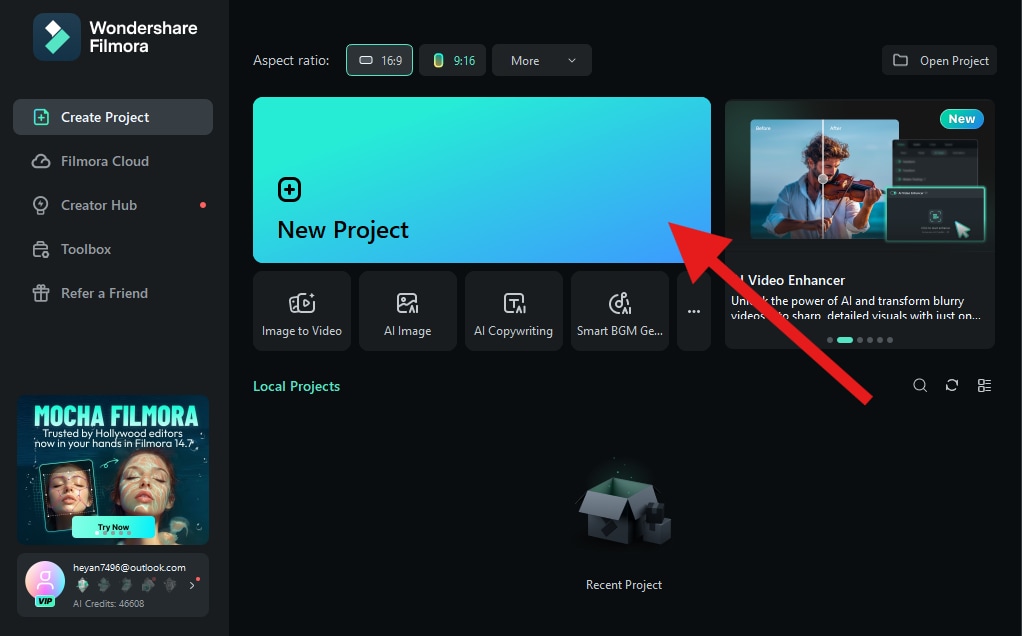Open an existing project via Open Project
This screenshot has height=636, width=1022.
pyautogui.click(x=939, y=61)
